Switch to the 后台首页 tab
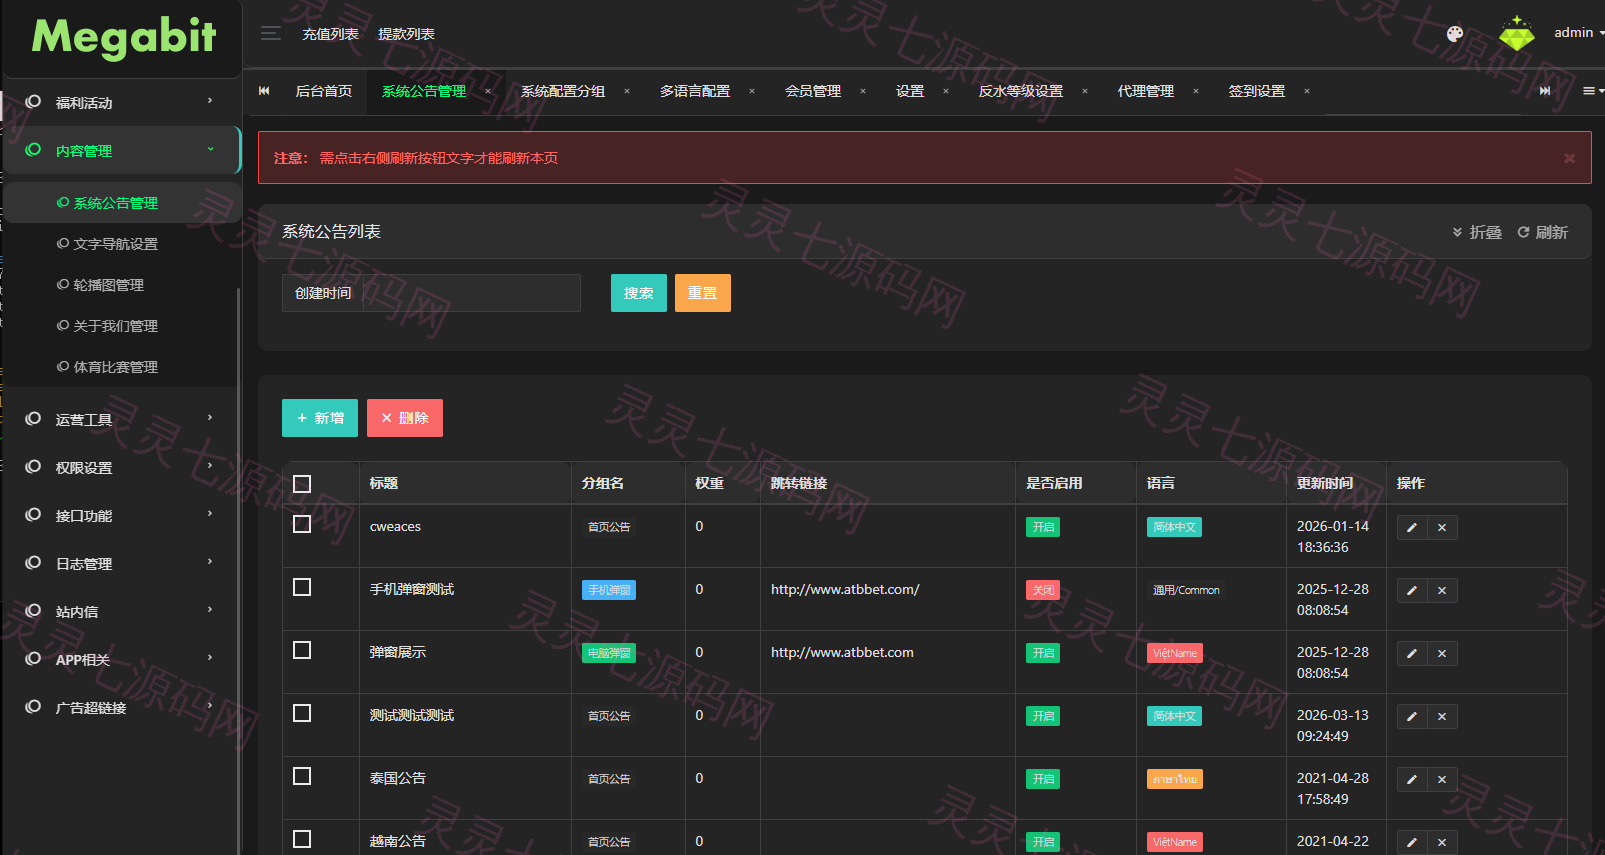1605x855 pixels. coord(324,91)
